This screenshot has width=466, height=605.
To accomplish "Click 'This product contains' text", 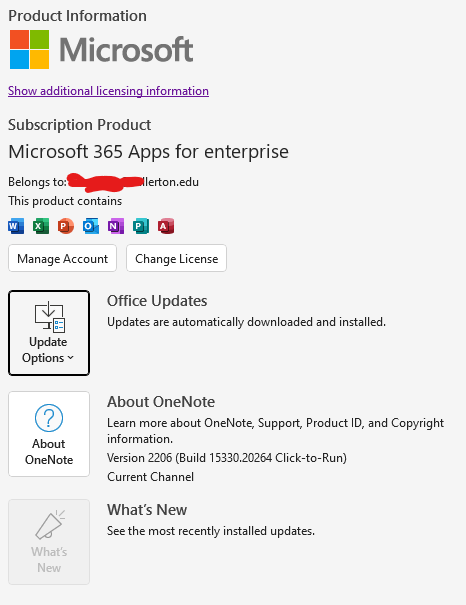I will click(65, 201).
